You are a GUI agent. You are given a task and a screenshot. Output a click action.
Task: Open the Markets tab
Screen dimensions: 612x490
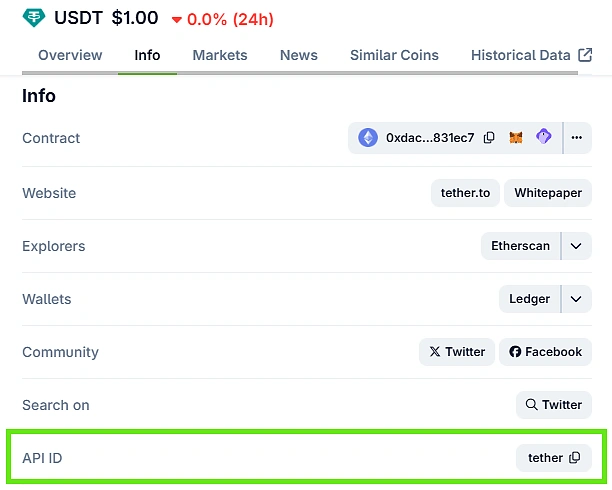pos(220,55)
